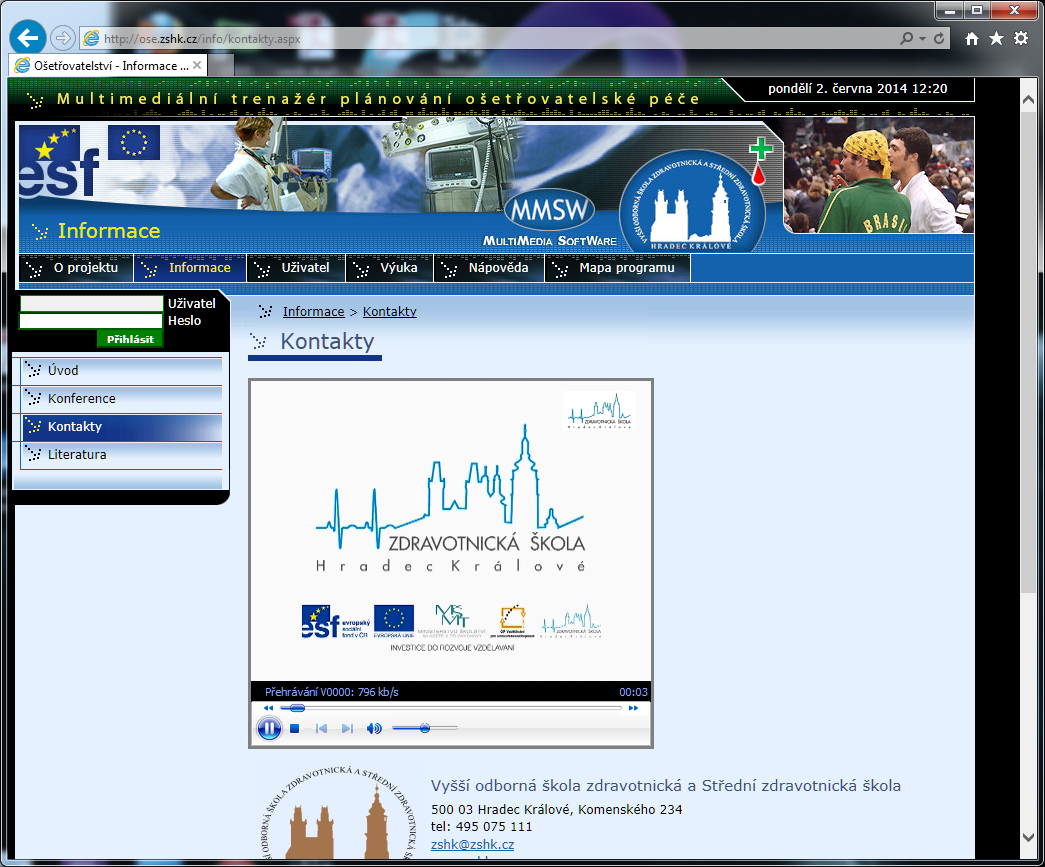Mute the player with speaker icon
This screenshot has width=1045, height=867.
pyautogui.click(x=374, y=728)
